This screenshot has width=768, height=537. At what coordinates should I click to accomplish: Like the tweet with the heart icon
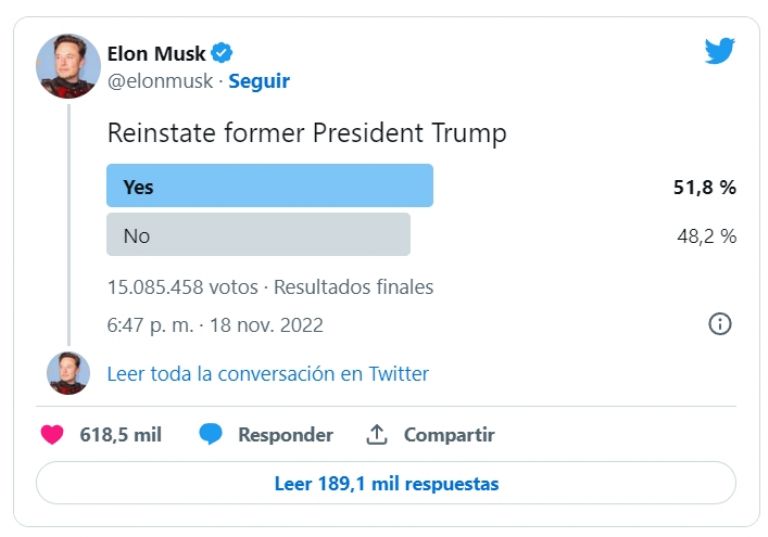52,435
